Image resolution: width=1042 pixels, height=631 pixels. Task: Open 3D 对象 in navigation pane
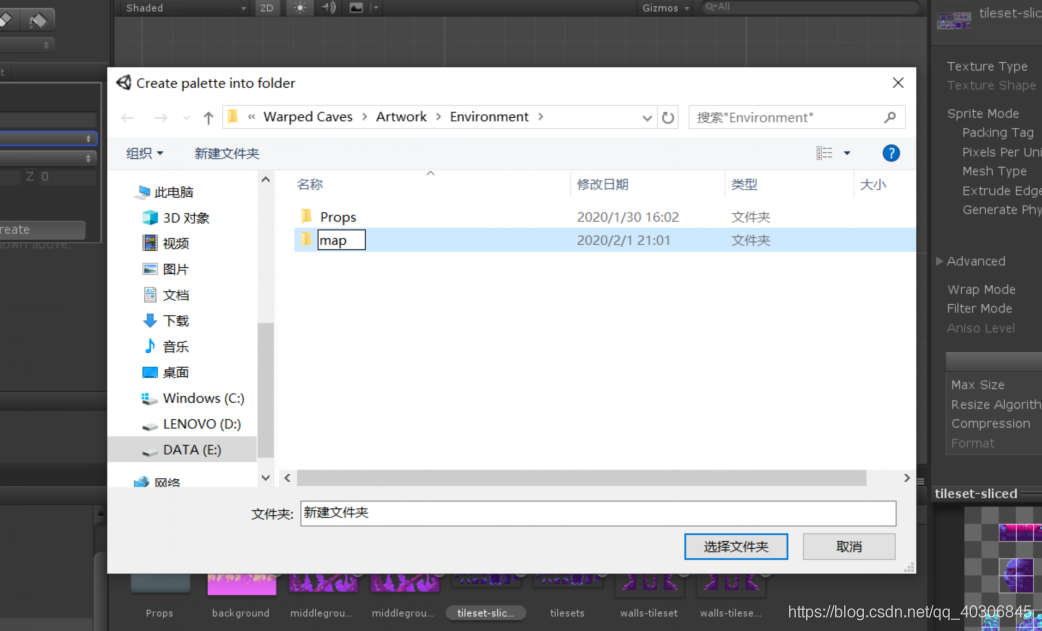[176, 218]
